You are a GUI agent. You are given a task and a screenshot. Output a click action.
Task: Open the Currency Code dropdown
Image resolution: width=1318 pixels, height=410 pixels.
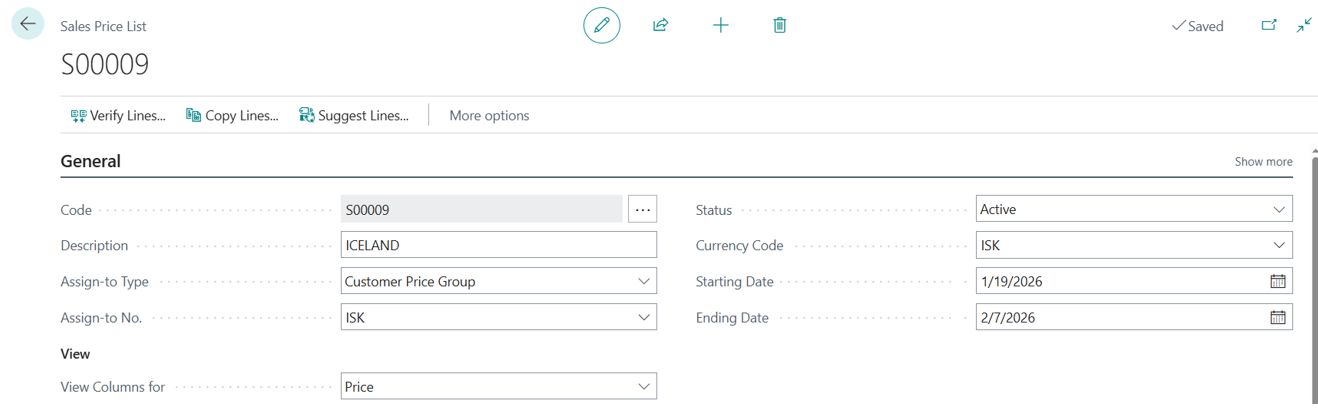[x=1278, y=246]
